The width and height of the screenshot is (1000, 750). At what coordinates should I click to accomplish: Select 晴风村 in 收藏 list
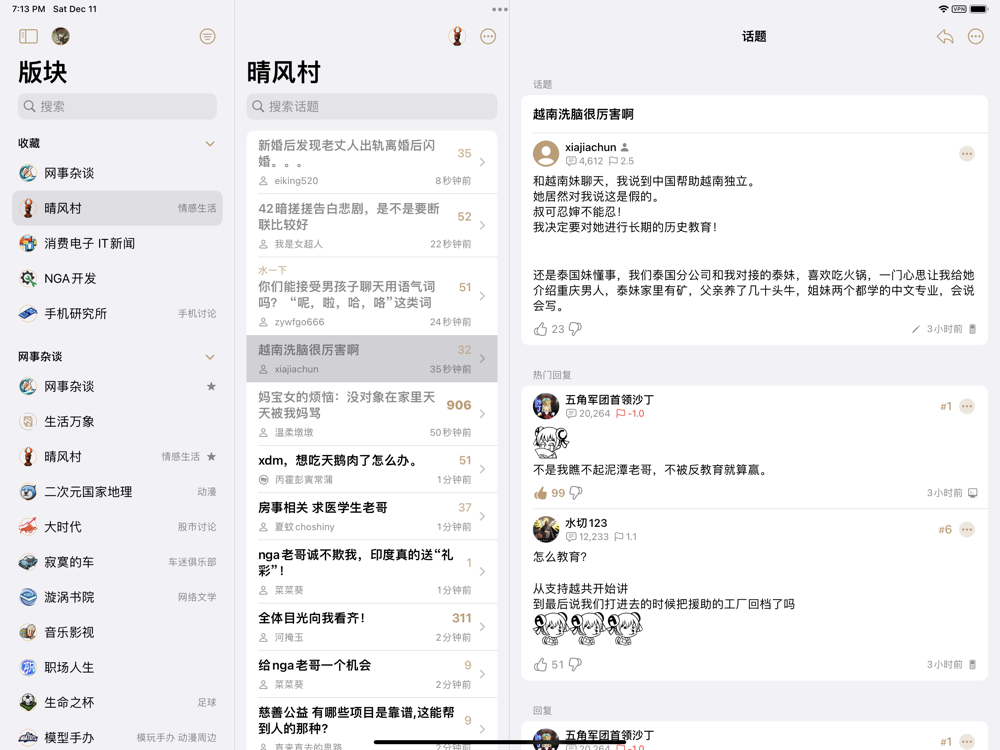click(x=117, y=208)
